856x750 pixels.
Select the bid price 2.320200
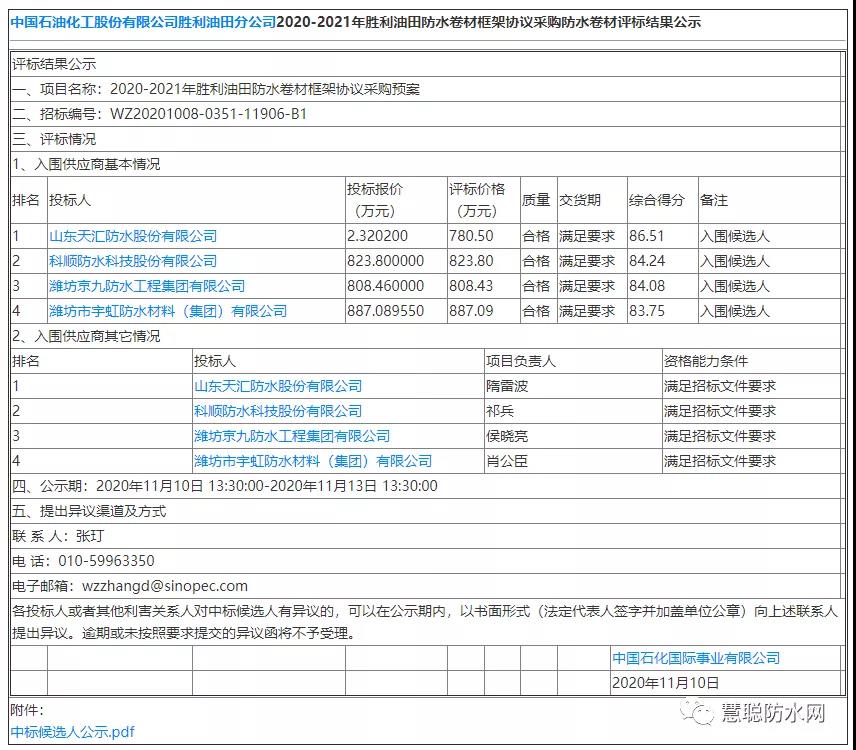(x=377, y=236)
